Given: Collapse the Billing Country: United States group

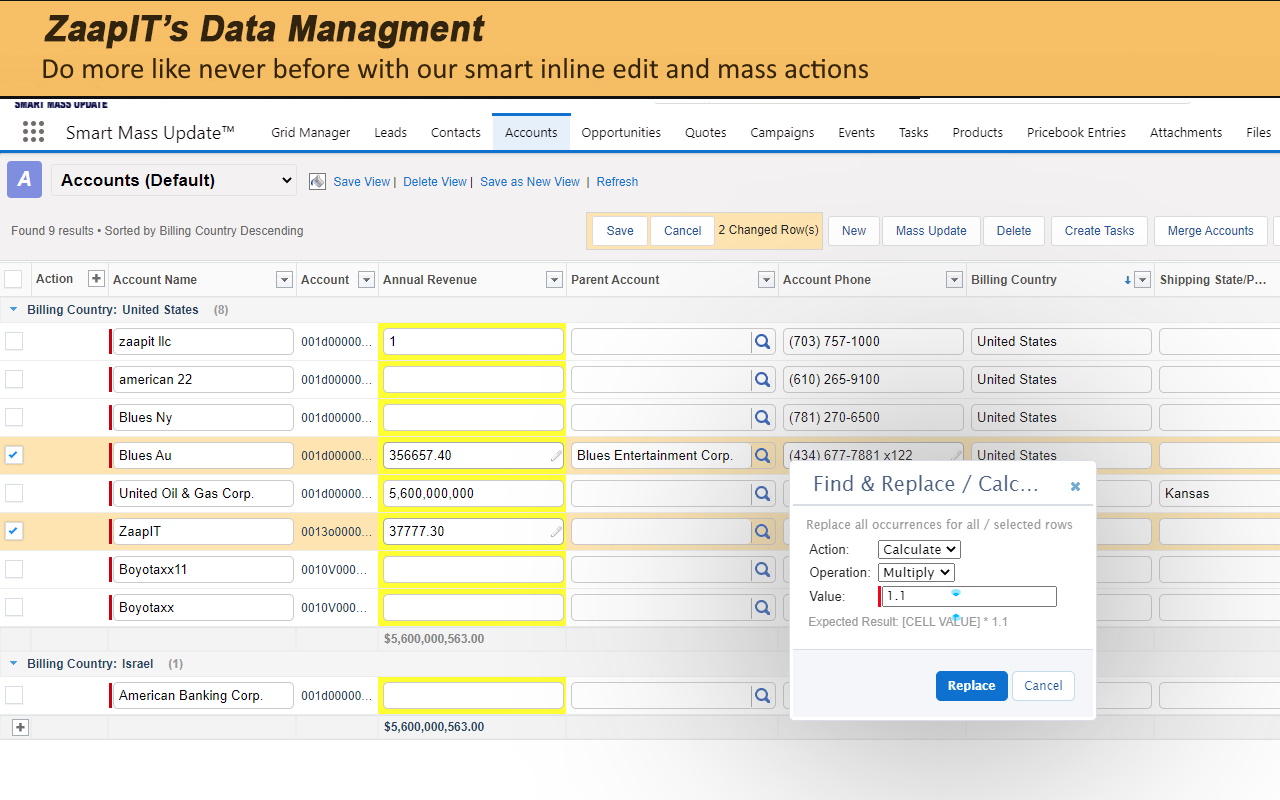Looking at the screenshot, I should point(14,310).
